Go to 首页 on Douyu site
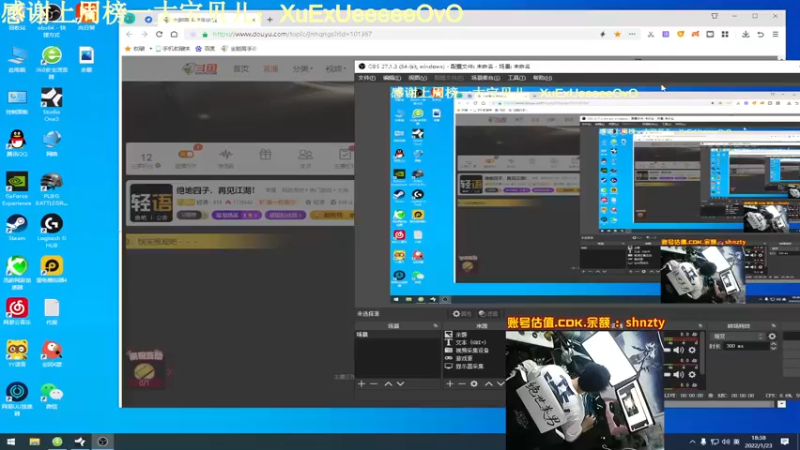800x450 pixels. 241,69
